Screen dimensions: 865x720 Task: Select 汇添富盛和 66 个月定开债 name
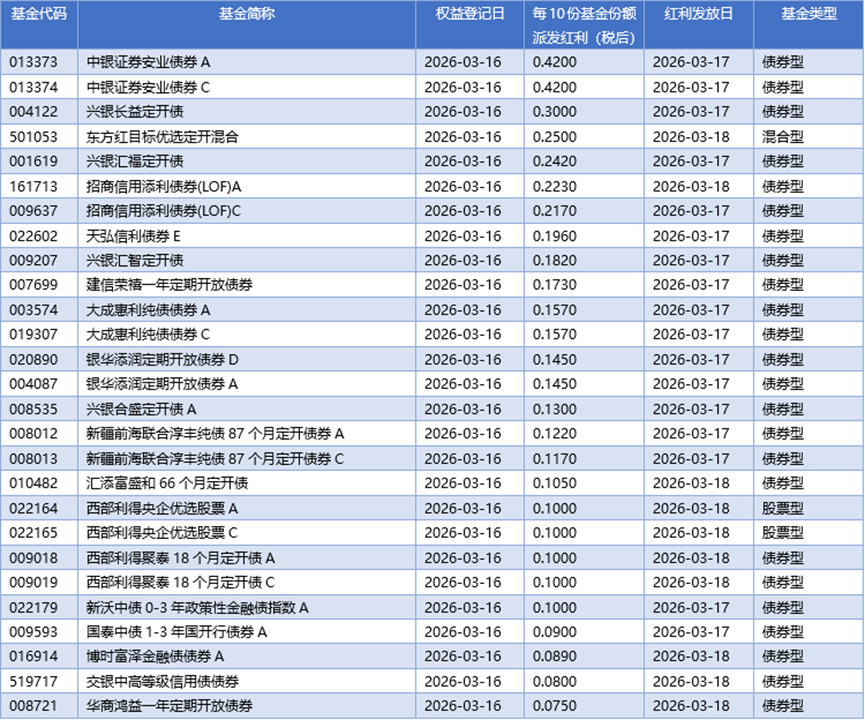167,483
